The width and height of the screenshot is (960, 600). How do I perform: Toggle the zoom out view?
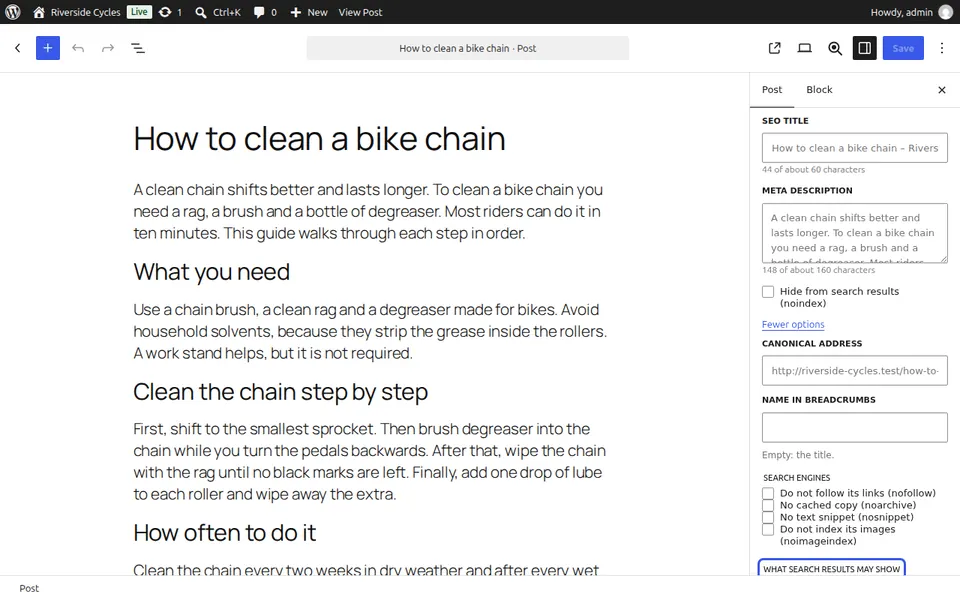(x=834, y=48)
